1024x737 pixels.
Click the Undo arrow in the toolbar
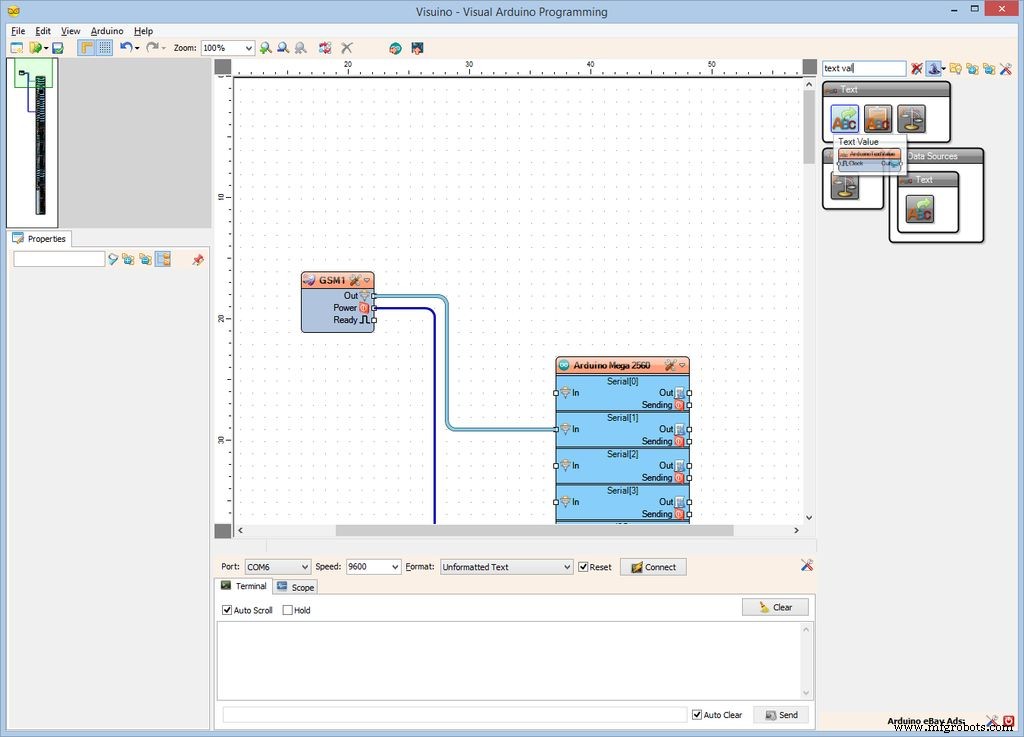(x=125, y=48)
